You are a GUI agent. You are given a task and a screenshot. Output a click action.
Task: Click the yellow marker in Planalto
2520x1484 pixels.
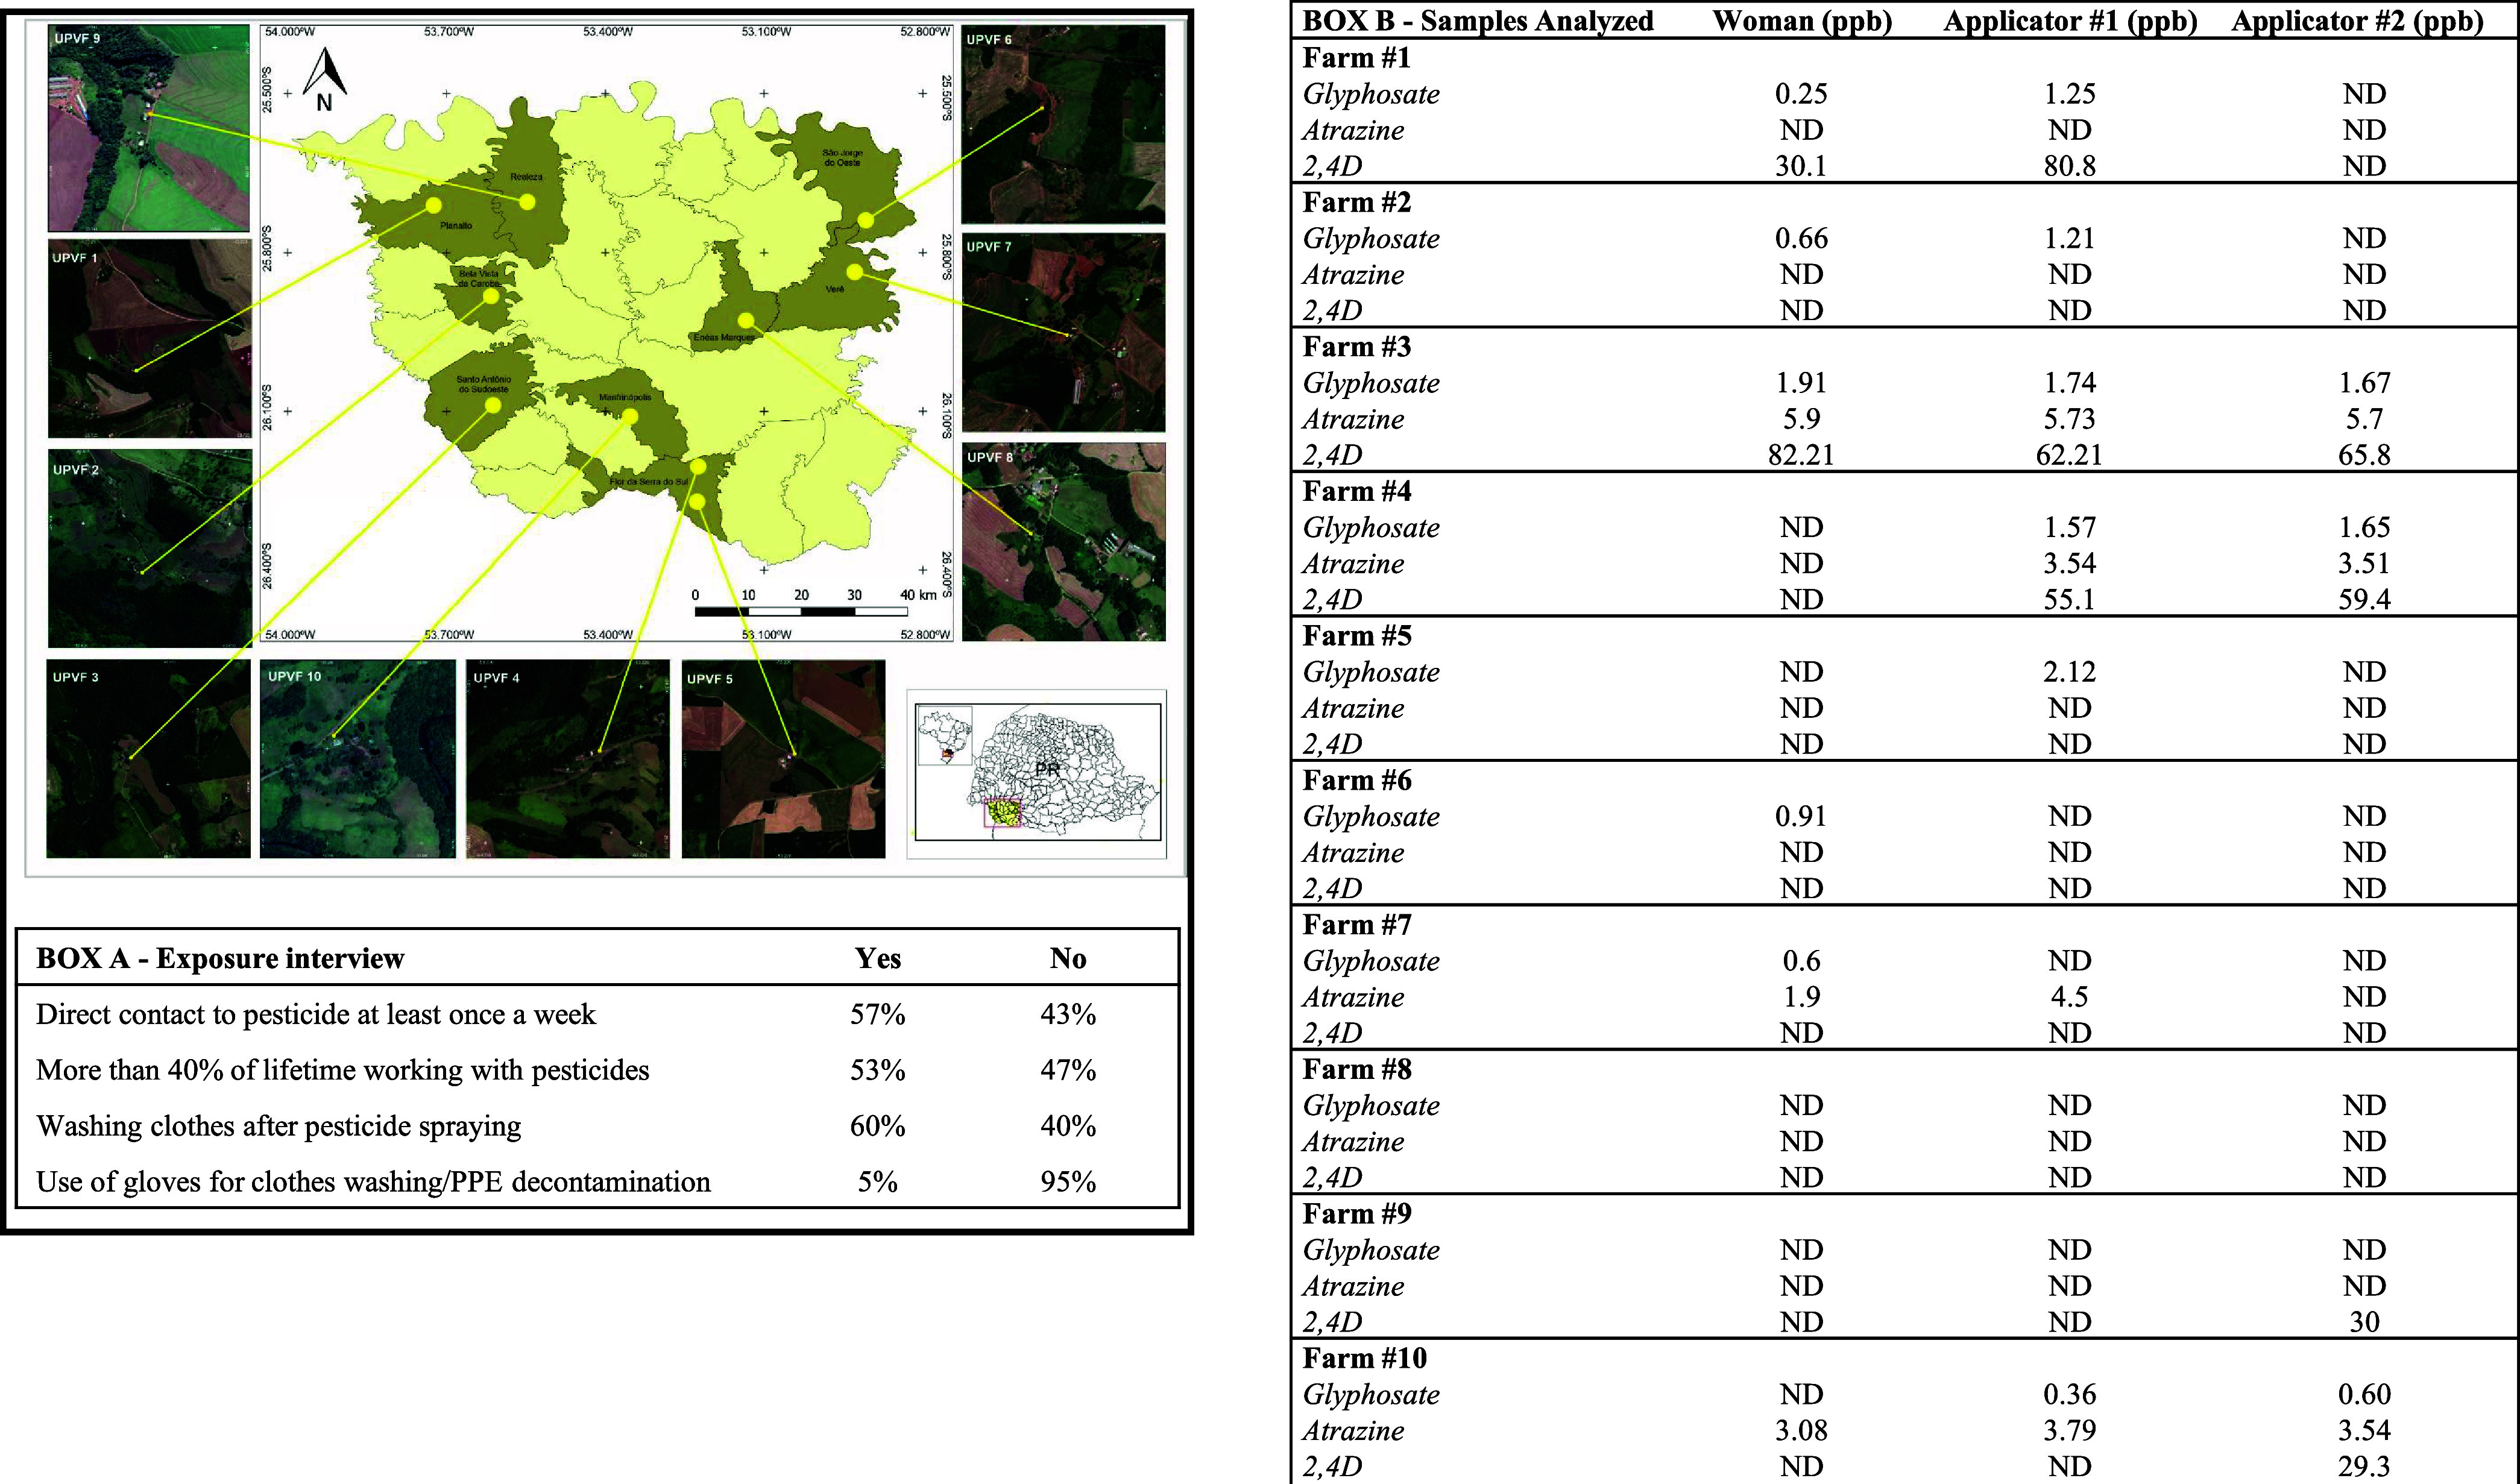click(x=433, y=205)
